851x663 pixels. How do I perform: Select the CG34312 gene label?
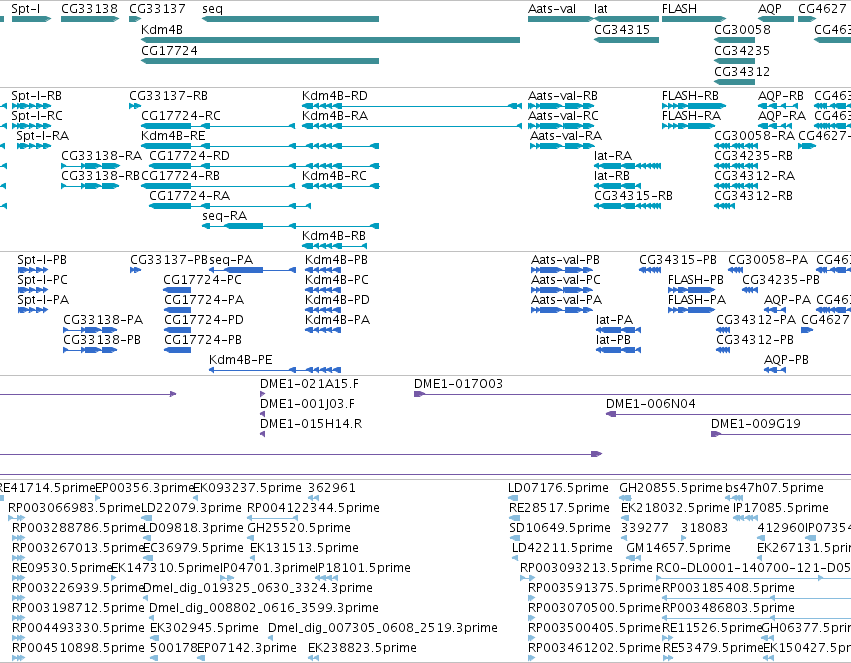pyautogui.click(x=742, y=71)
